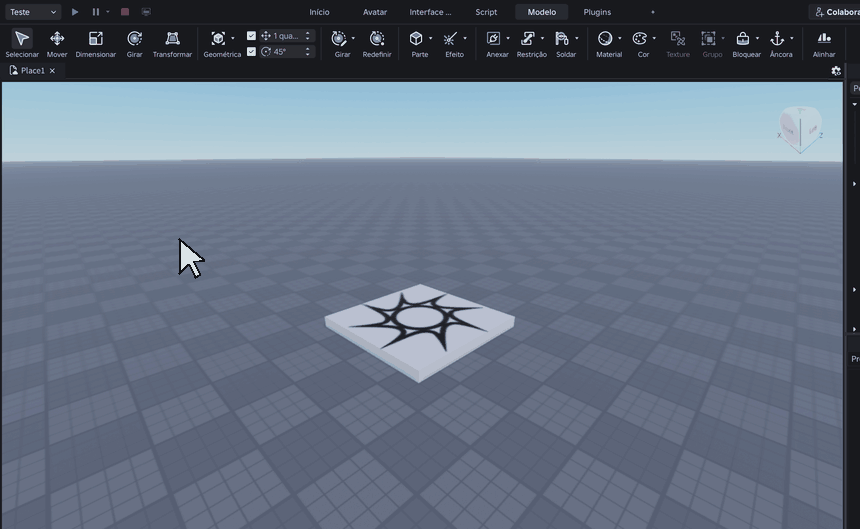Open the Teste mode dropdown

33,12
